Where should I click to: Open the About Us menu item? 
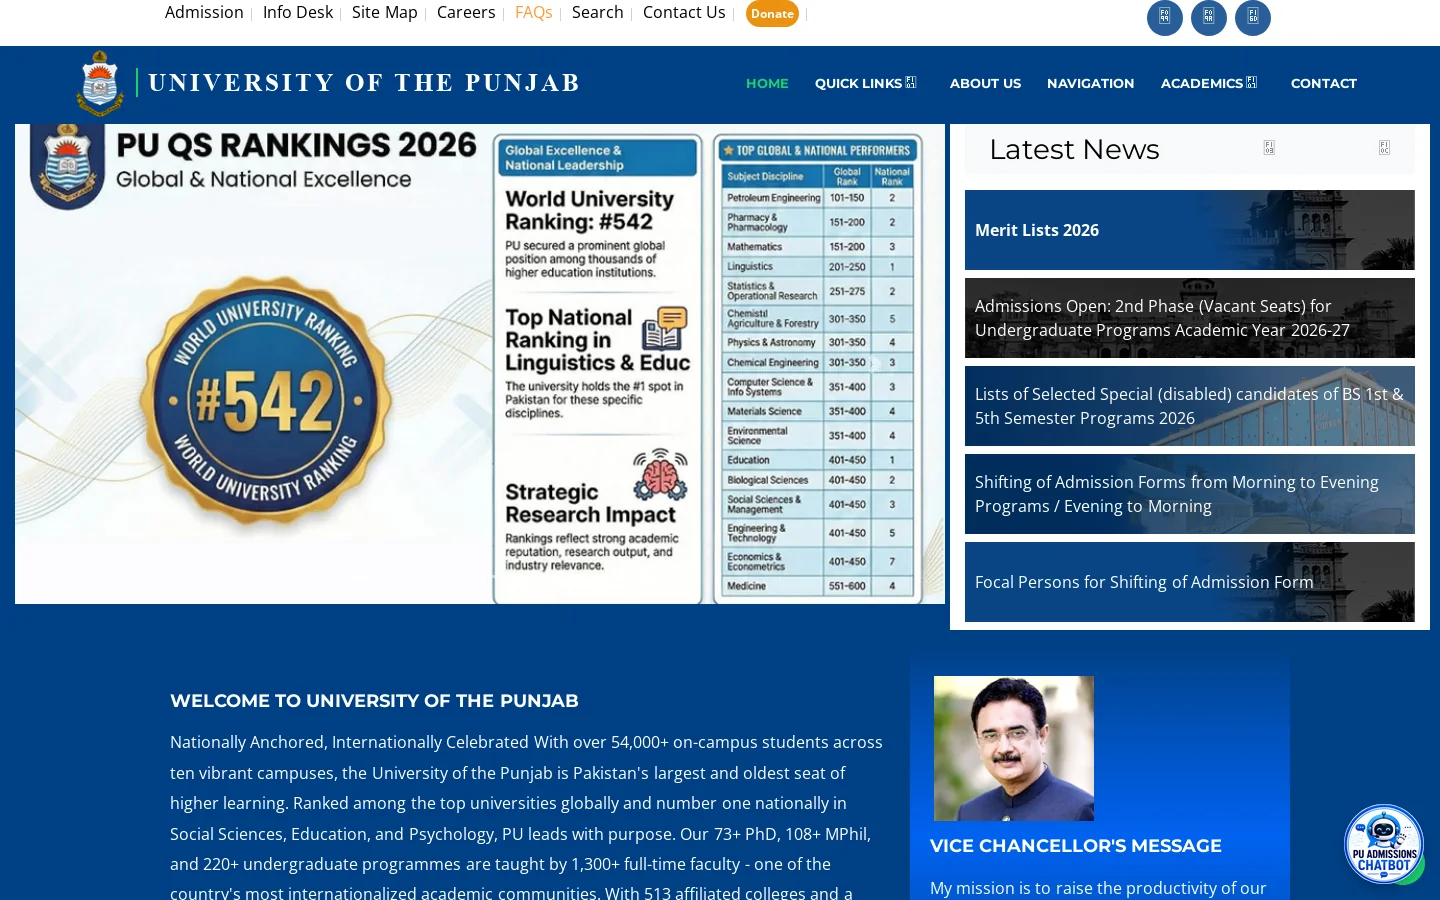[985, 83]
